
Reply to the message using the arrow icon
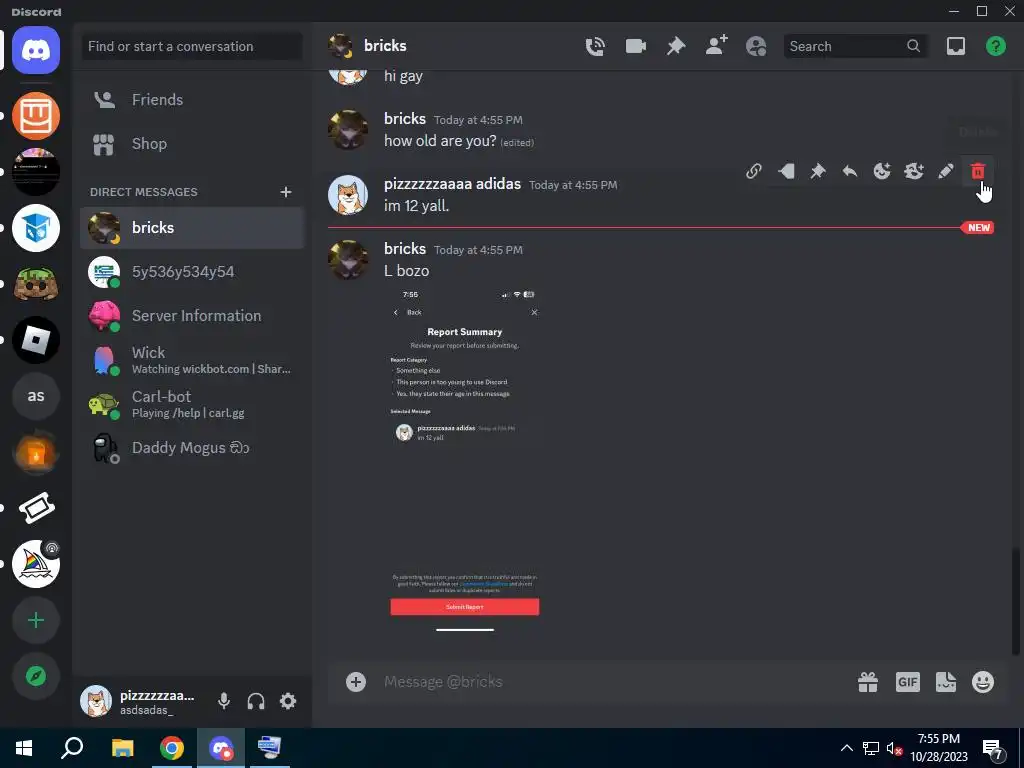tap(850, 171)
